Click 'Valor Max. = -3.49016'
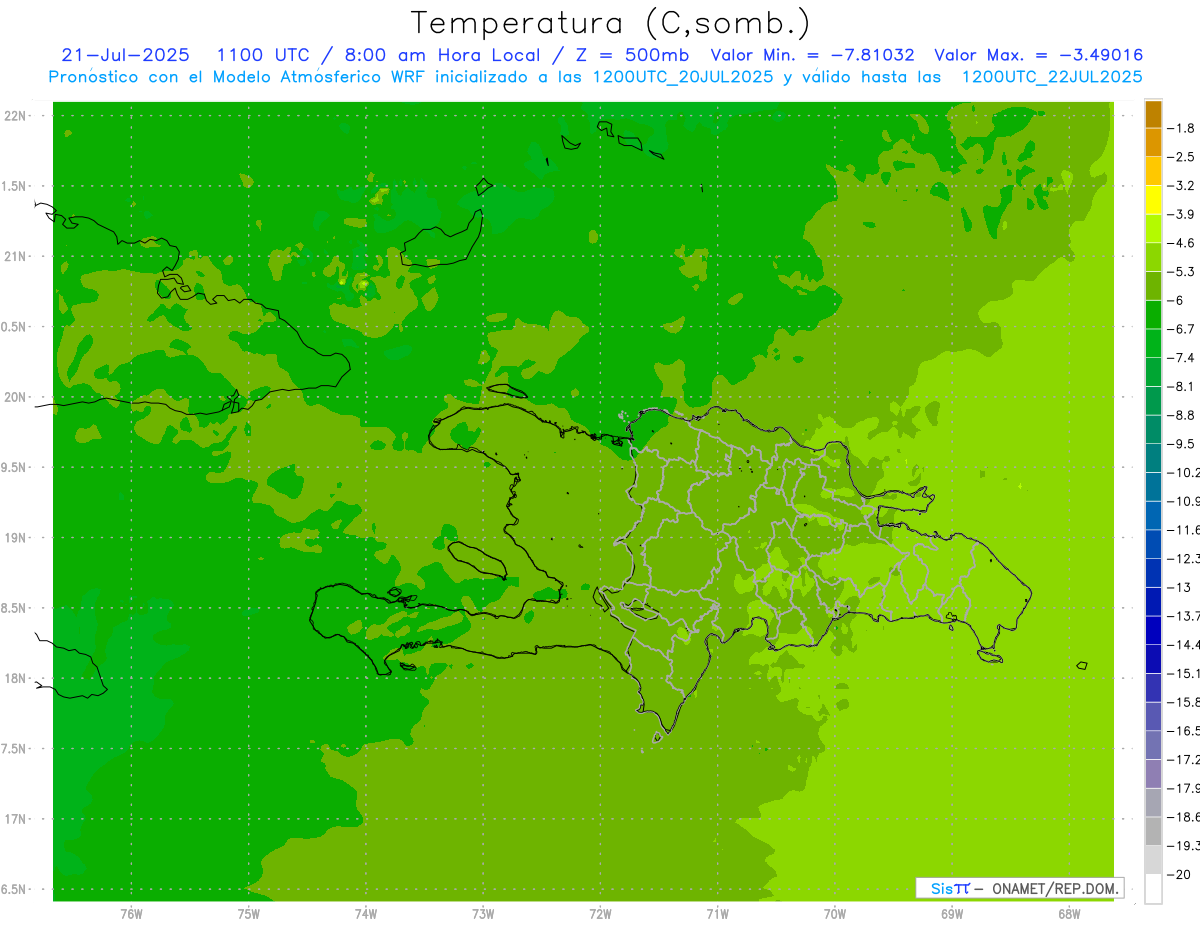 (x=1038, y=55)
